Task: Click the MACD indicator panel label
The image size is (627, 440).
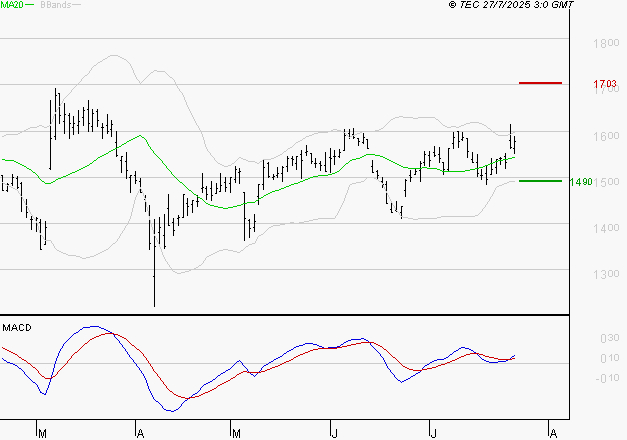Action: 17,328
